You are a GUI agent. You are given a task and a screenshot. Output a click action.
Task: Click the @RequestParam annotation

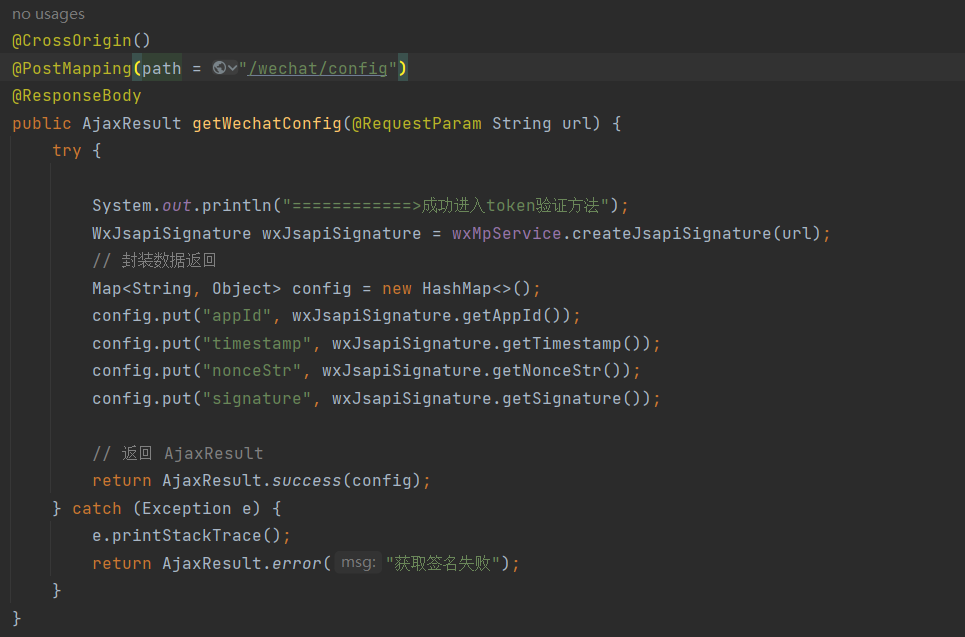pos(417,123)
